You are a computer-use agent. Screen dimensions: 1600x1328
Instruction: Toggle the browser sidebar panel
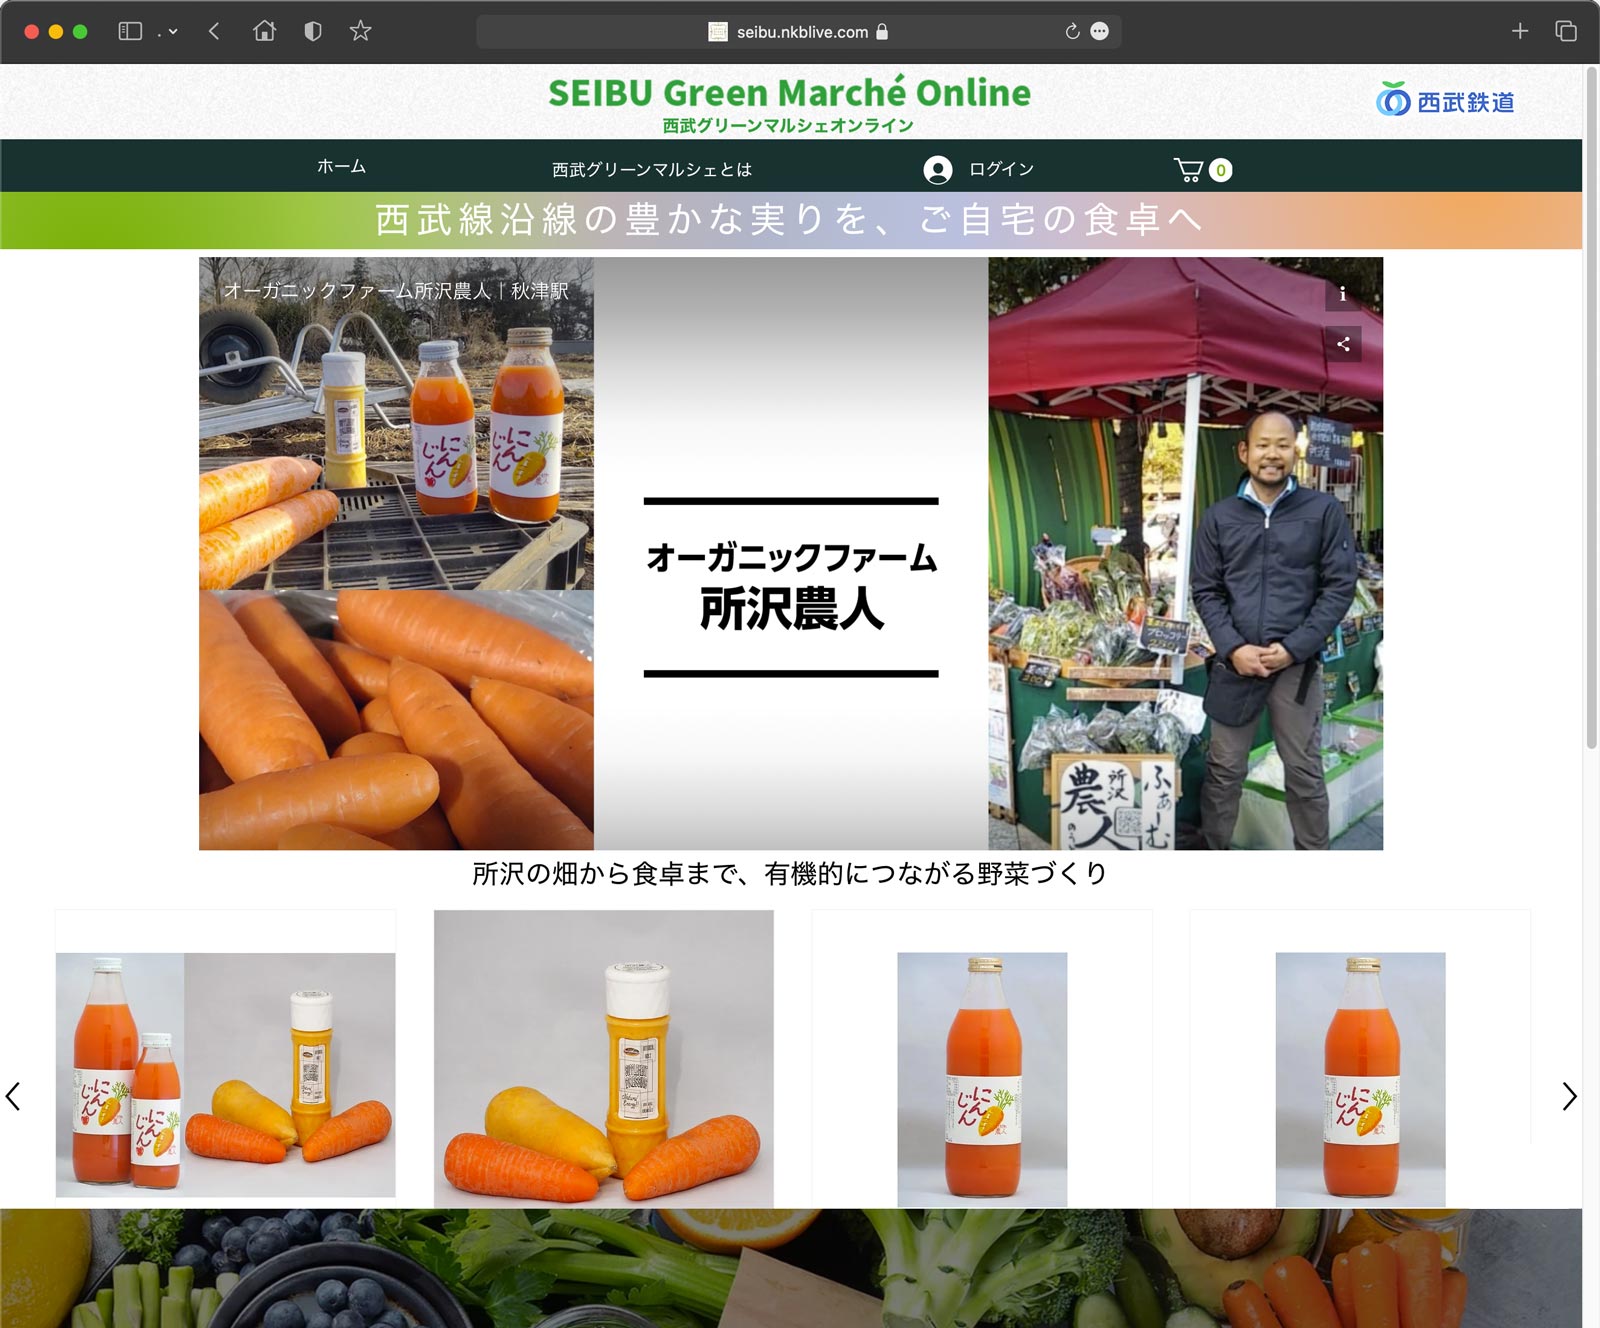[130, 31]
